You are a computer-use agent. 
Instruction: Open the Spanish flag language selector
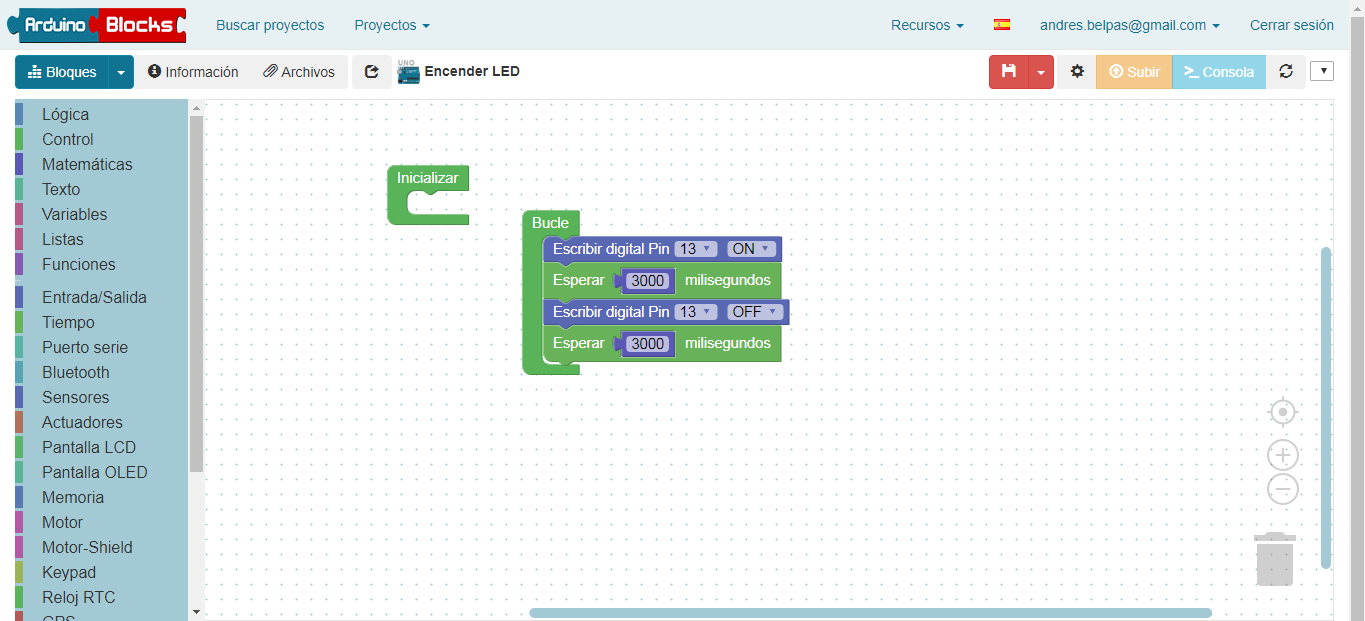1002,25
